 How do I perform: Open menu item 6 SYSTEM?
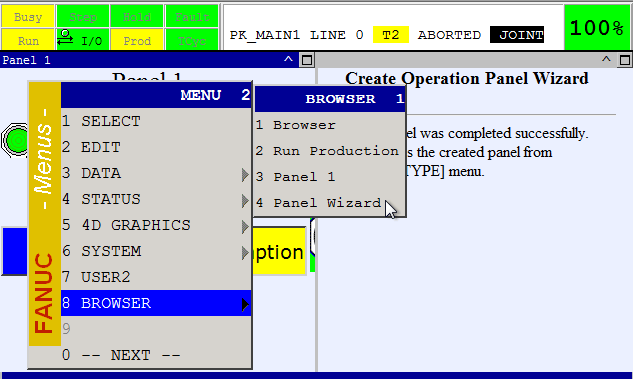pos(156,251)
